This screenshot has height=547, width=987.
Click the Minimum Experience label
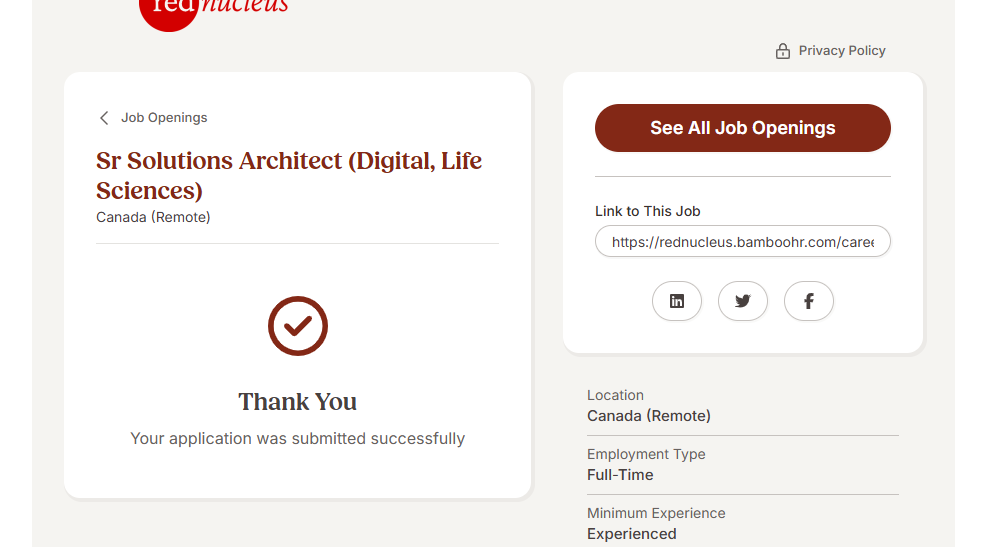(656, 513)
